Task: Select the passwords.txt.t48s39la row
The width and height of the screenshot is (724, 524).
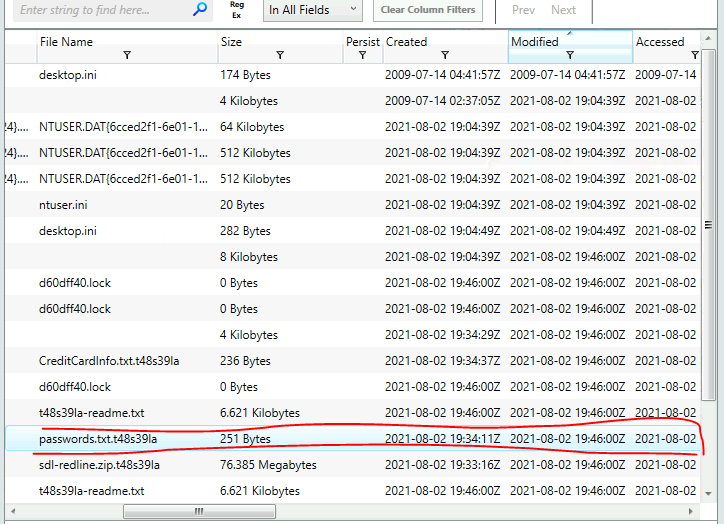Action: point(353,439)
